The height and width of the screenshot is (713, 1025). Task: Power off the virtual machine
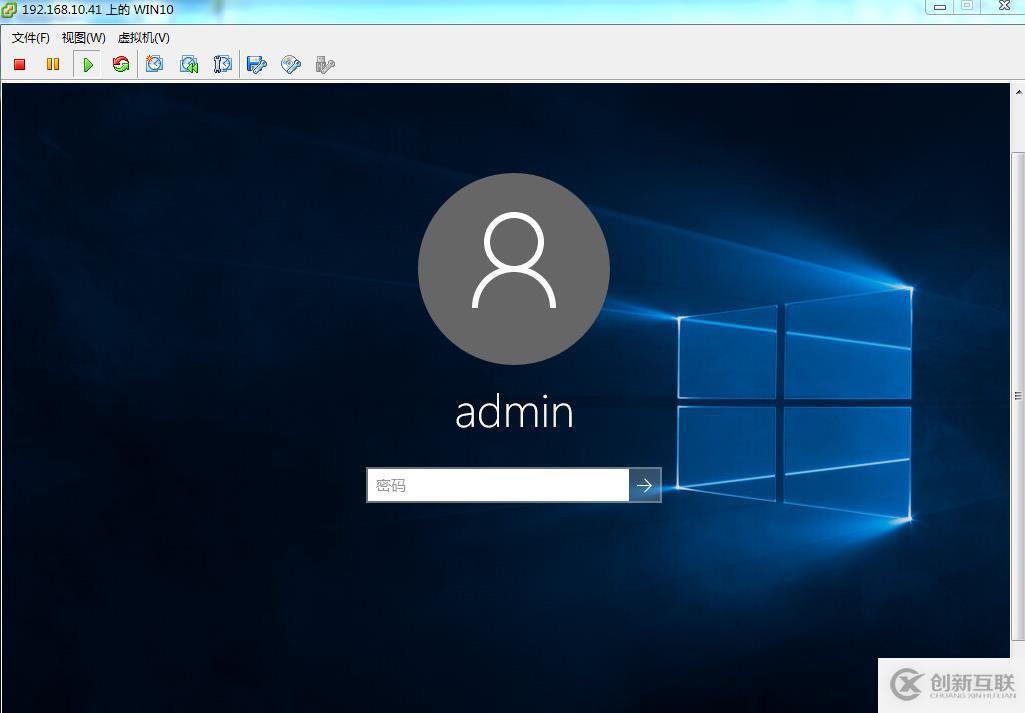click(x=17, y=64)
